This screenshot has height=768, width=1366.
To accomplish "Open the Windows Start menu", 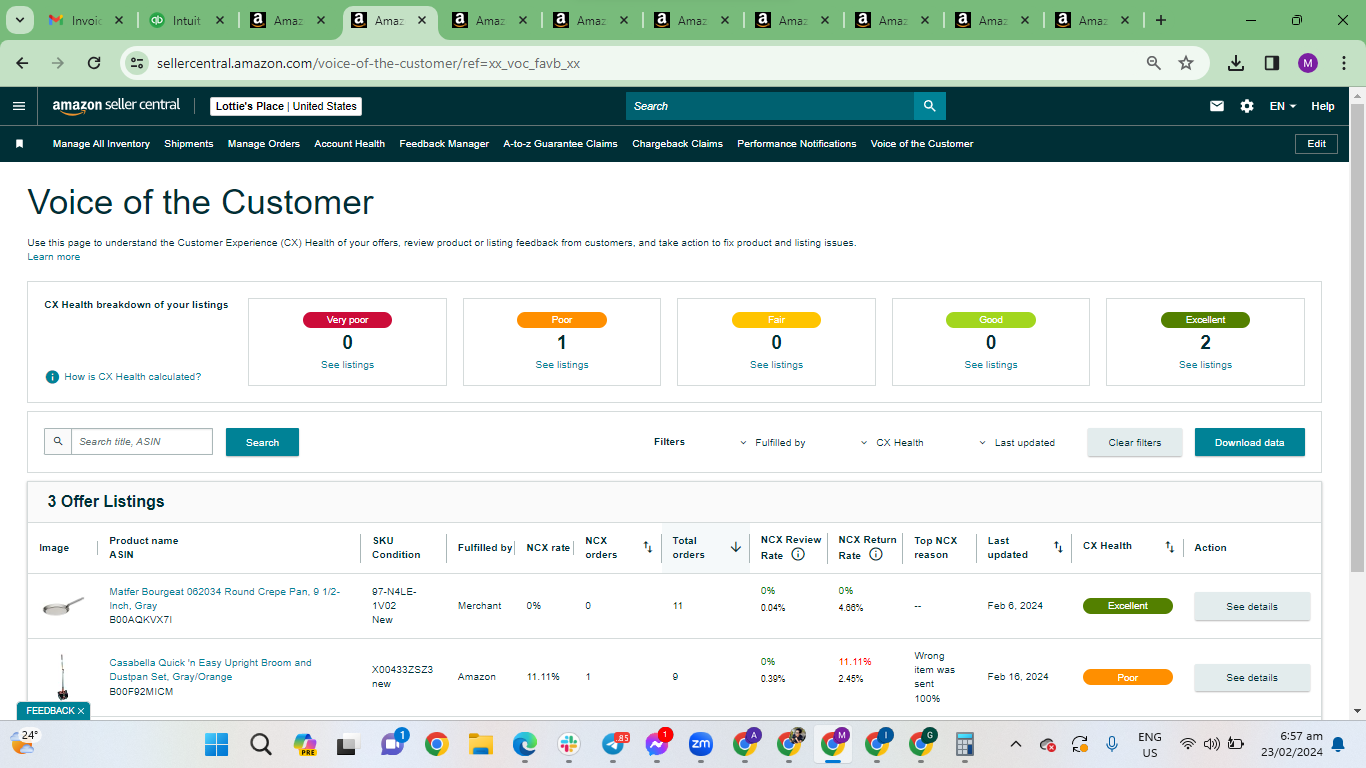I will [216, 744].
